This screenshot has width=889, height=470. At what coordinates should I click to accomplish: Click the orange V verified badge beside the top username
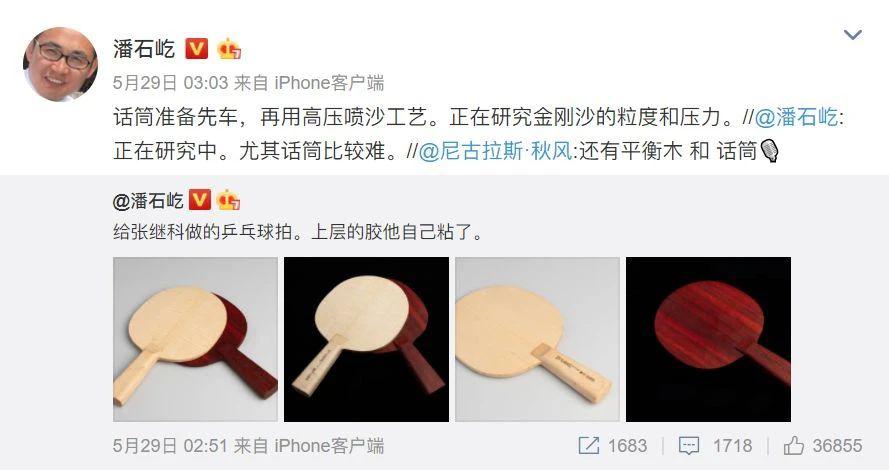pos(197,49)
